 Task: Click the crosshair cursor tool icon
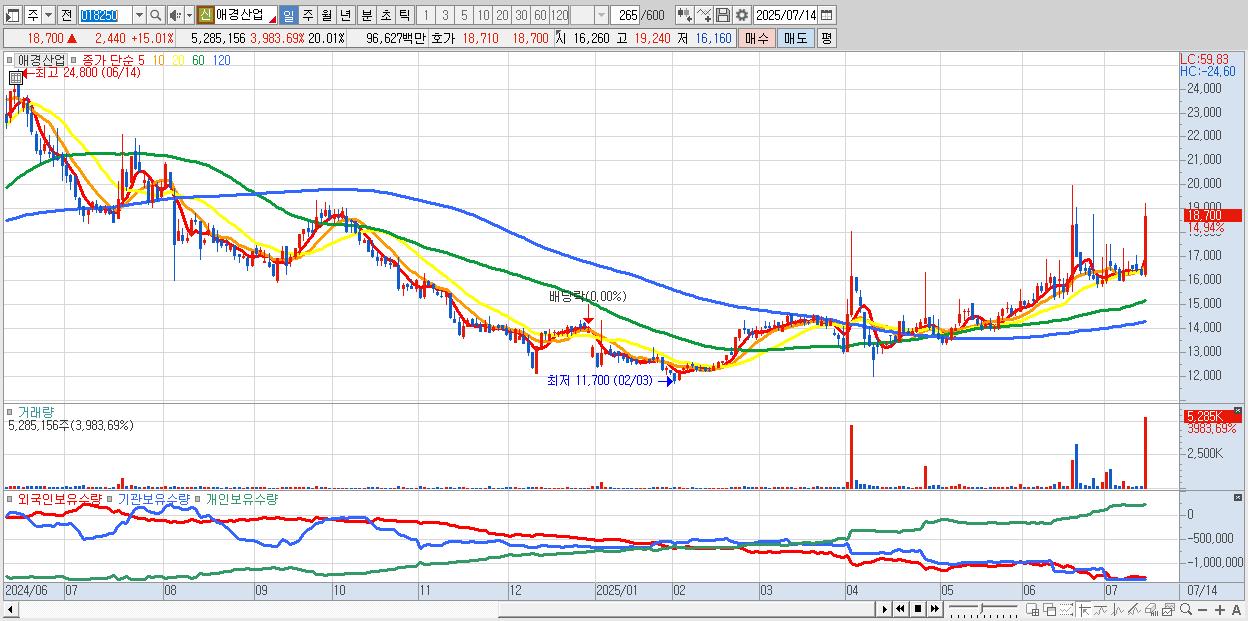(x=1084, y=610)
